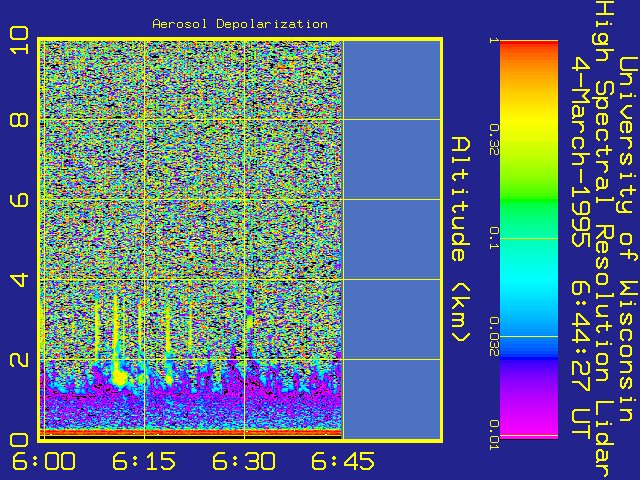
Task: Click the '0.032' color scale label
Action: (493, 336)
